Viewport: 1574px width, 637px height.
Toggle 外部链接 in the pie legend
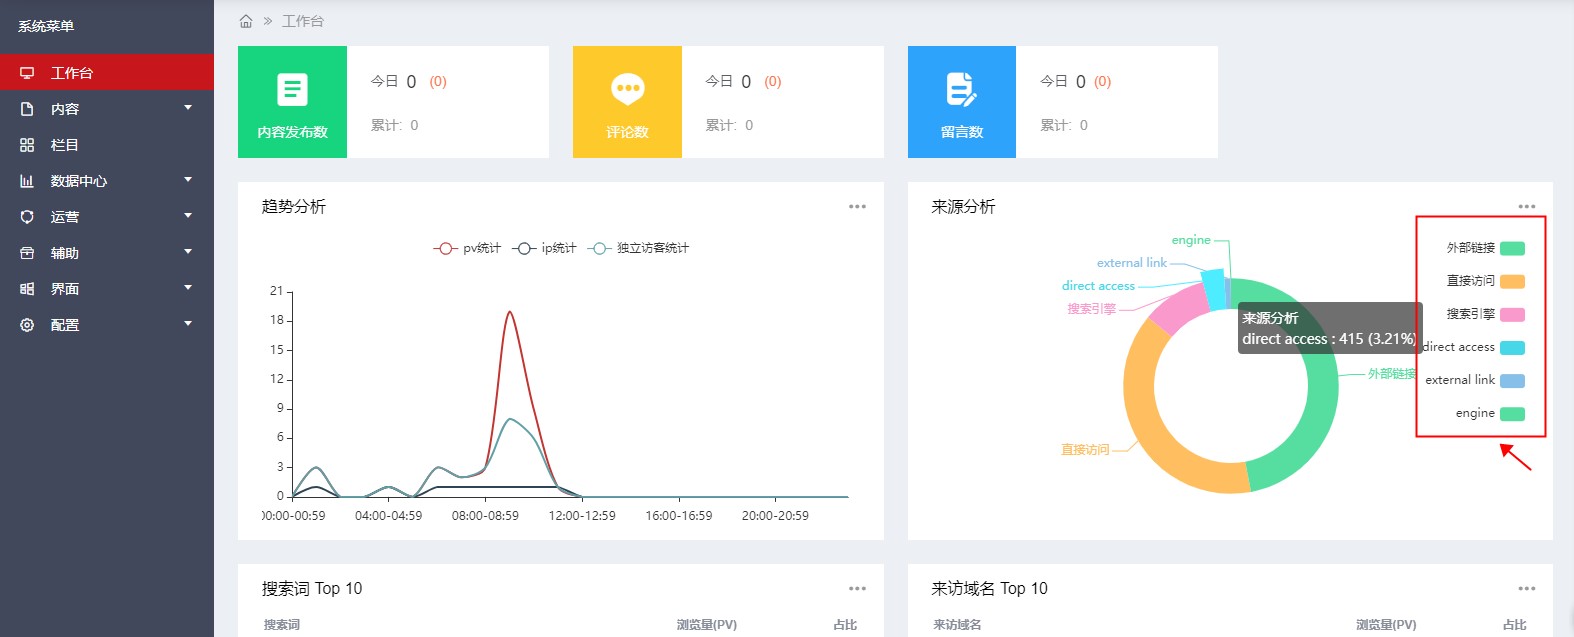point(1485,248)
